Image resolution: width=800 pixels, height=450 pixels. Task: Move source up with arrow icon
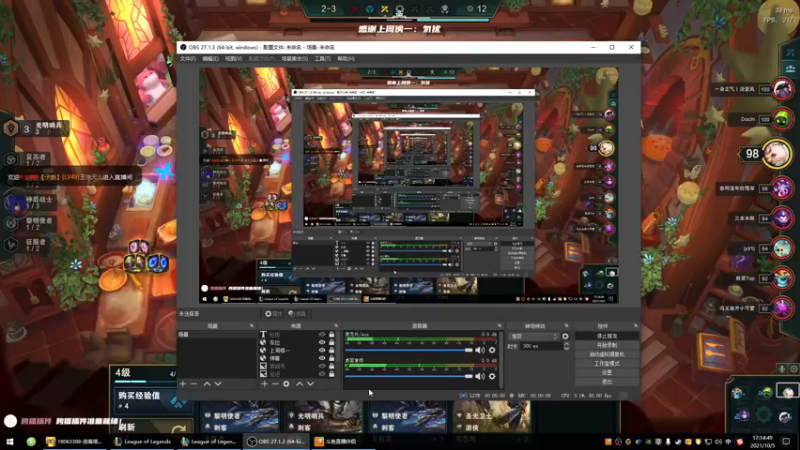coord(299,384)
